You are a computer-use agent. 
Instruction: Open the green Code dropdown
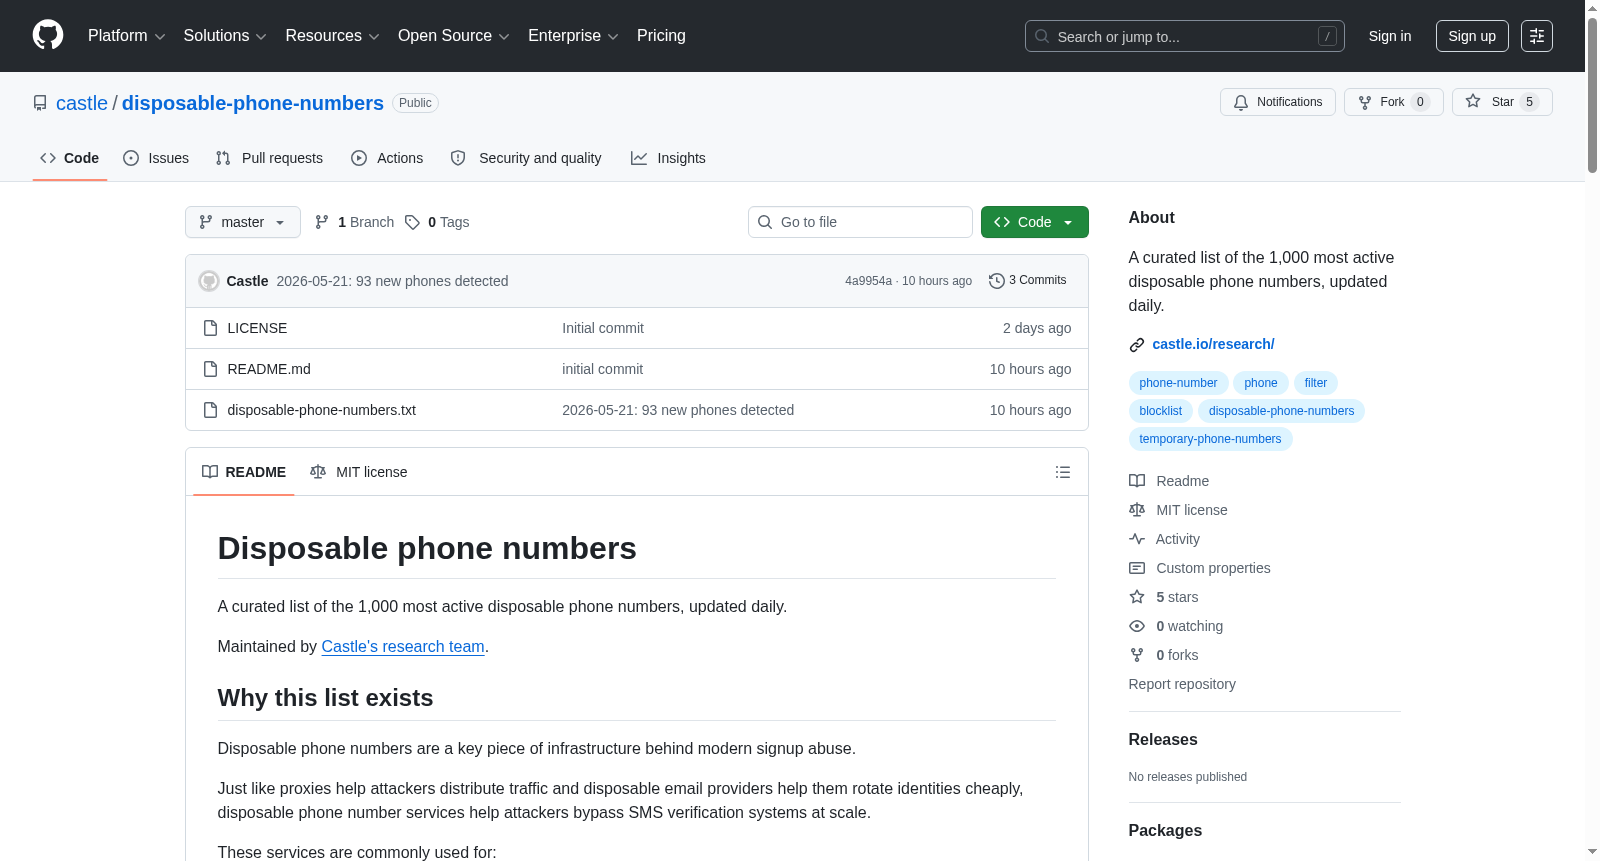point(1034,222)
